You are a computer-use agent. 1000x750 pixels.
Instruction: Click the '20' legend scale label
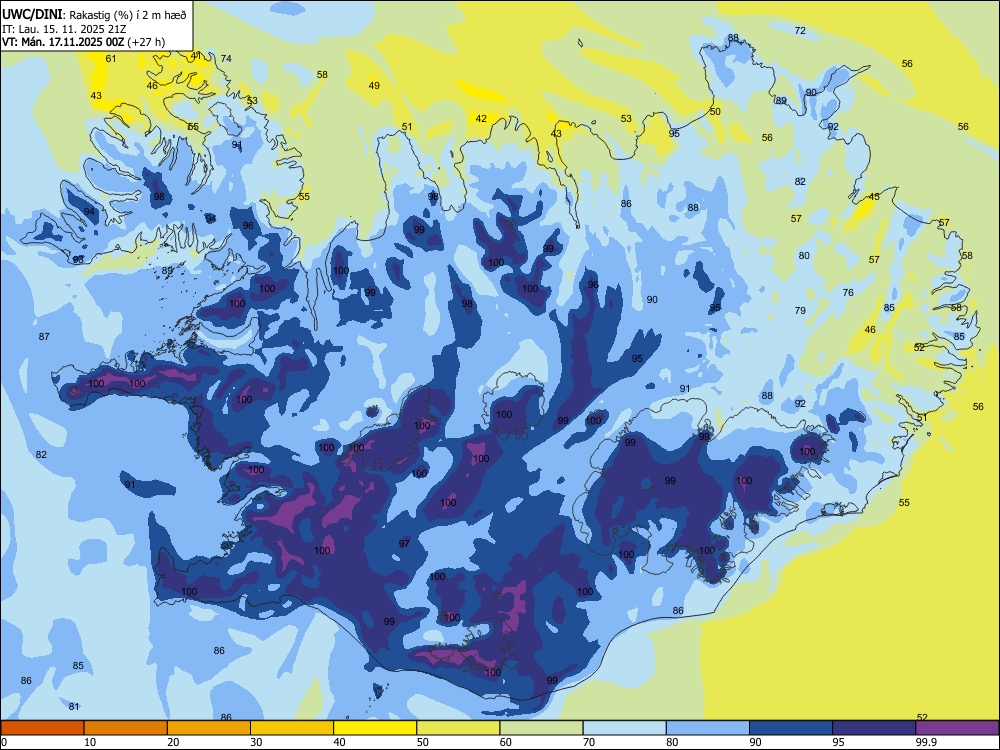coord(173,742)
